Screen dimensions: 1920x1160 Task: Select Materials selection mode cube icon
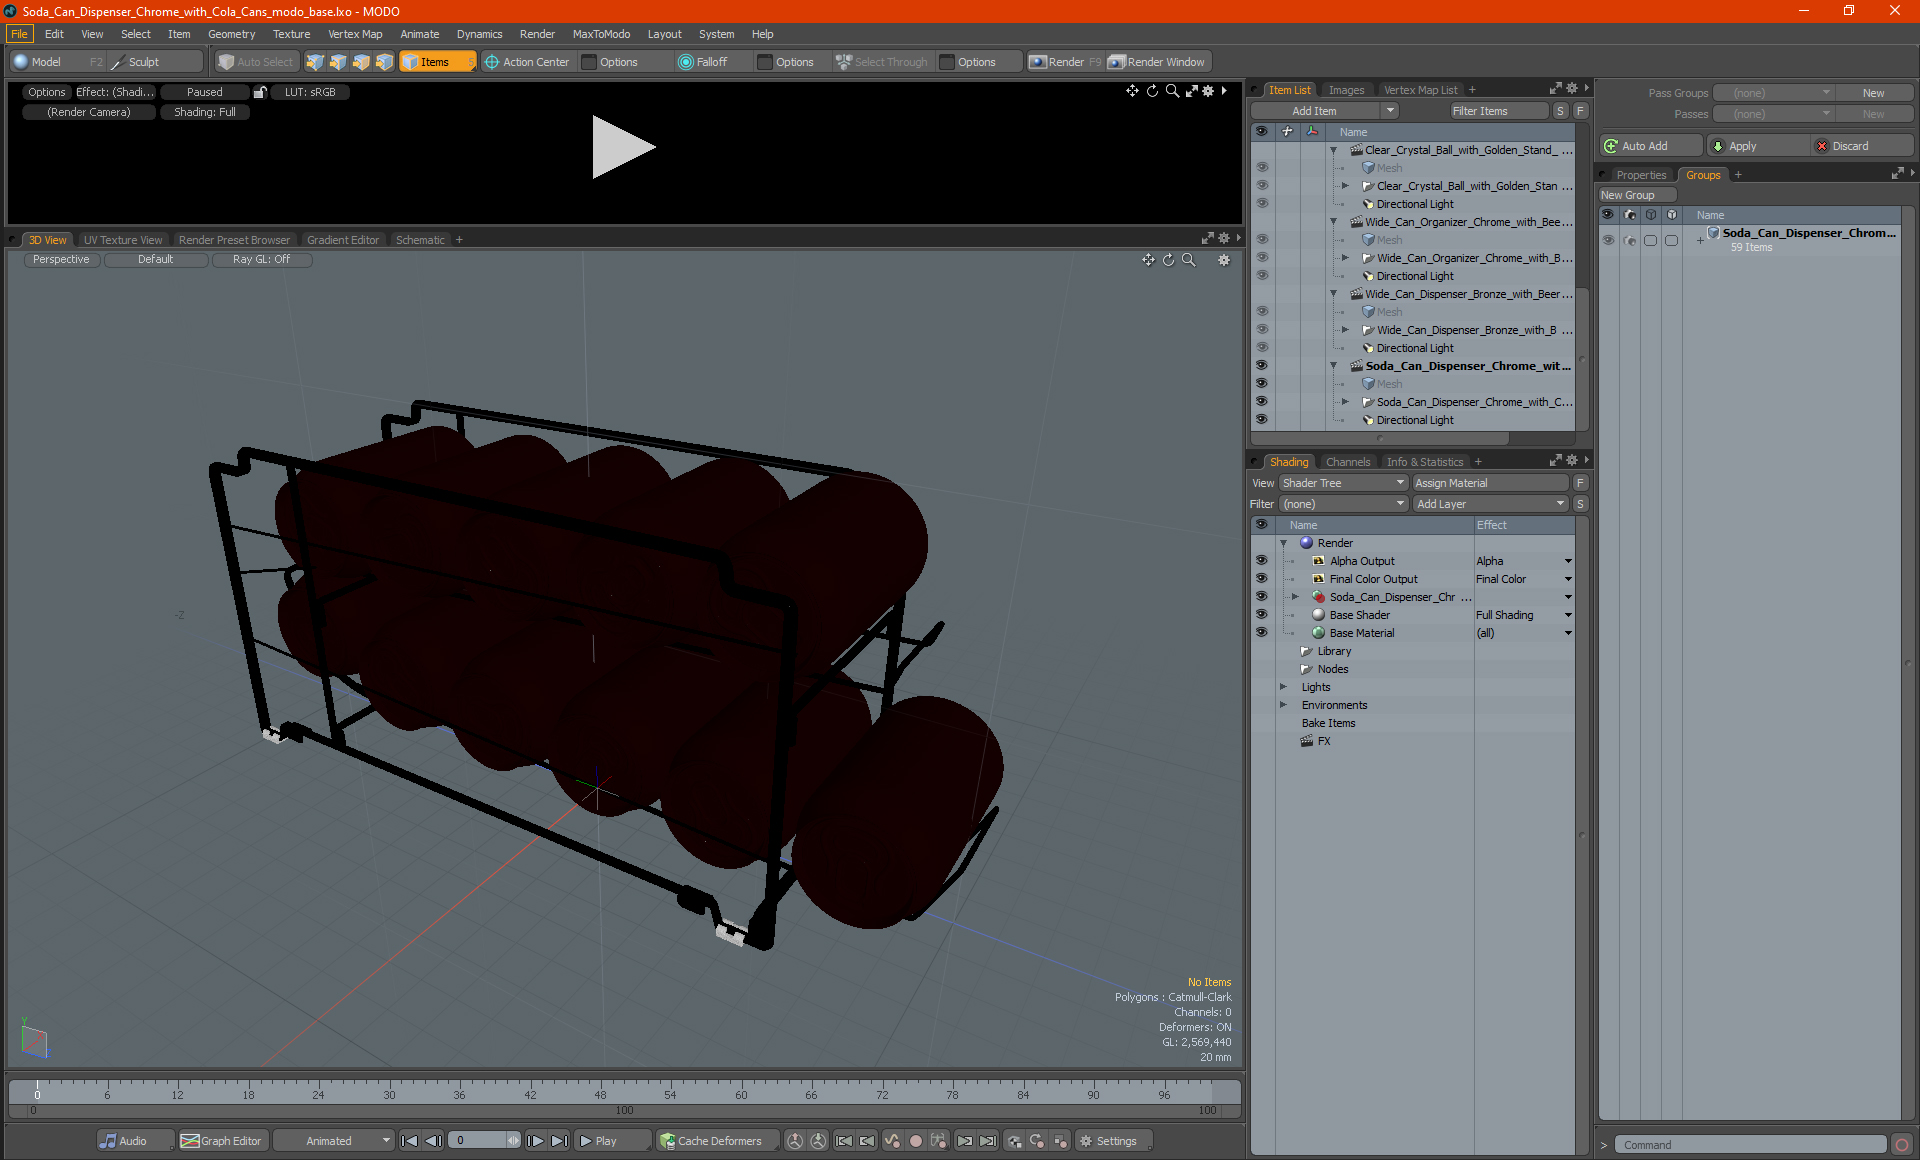[x=384, y=62]
